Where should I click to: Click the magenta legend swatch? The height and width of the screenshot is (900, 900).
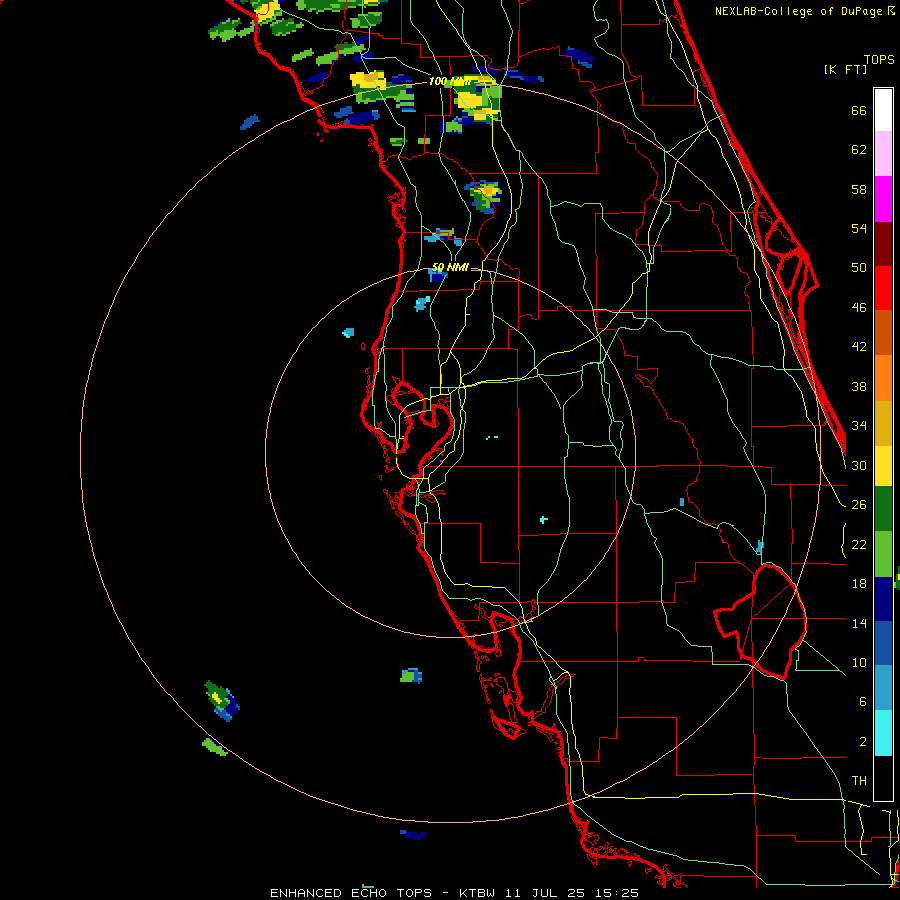point(883,199)
